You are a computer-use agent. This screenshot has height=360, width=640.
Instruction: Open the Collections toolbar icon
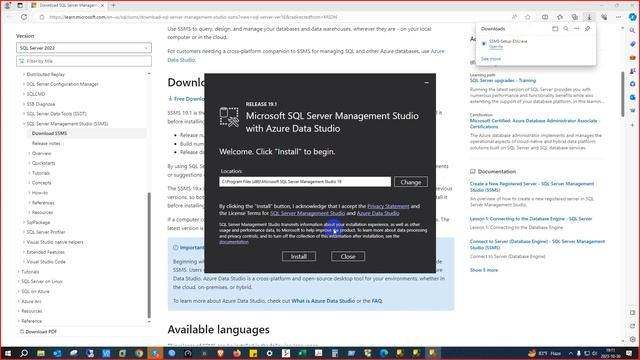pos(575,17)
